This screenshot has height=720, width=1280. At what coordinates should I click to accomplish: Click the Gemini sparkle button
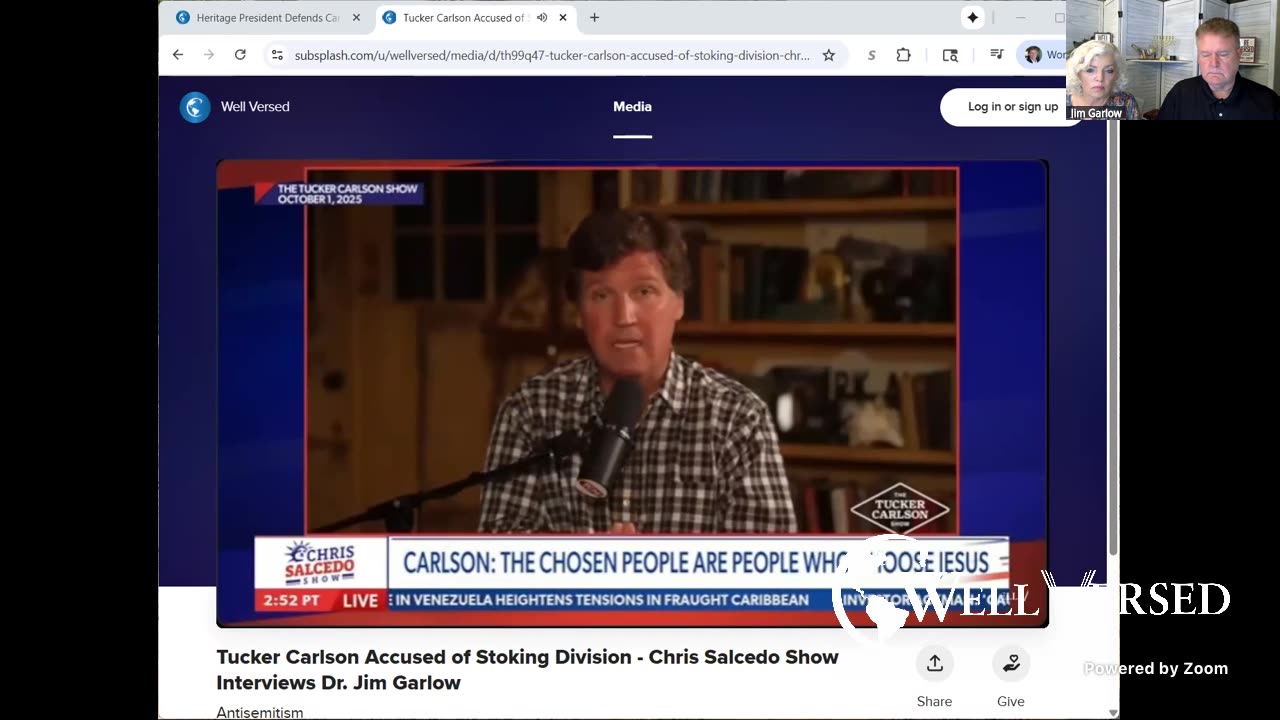click(973, 18)
